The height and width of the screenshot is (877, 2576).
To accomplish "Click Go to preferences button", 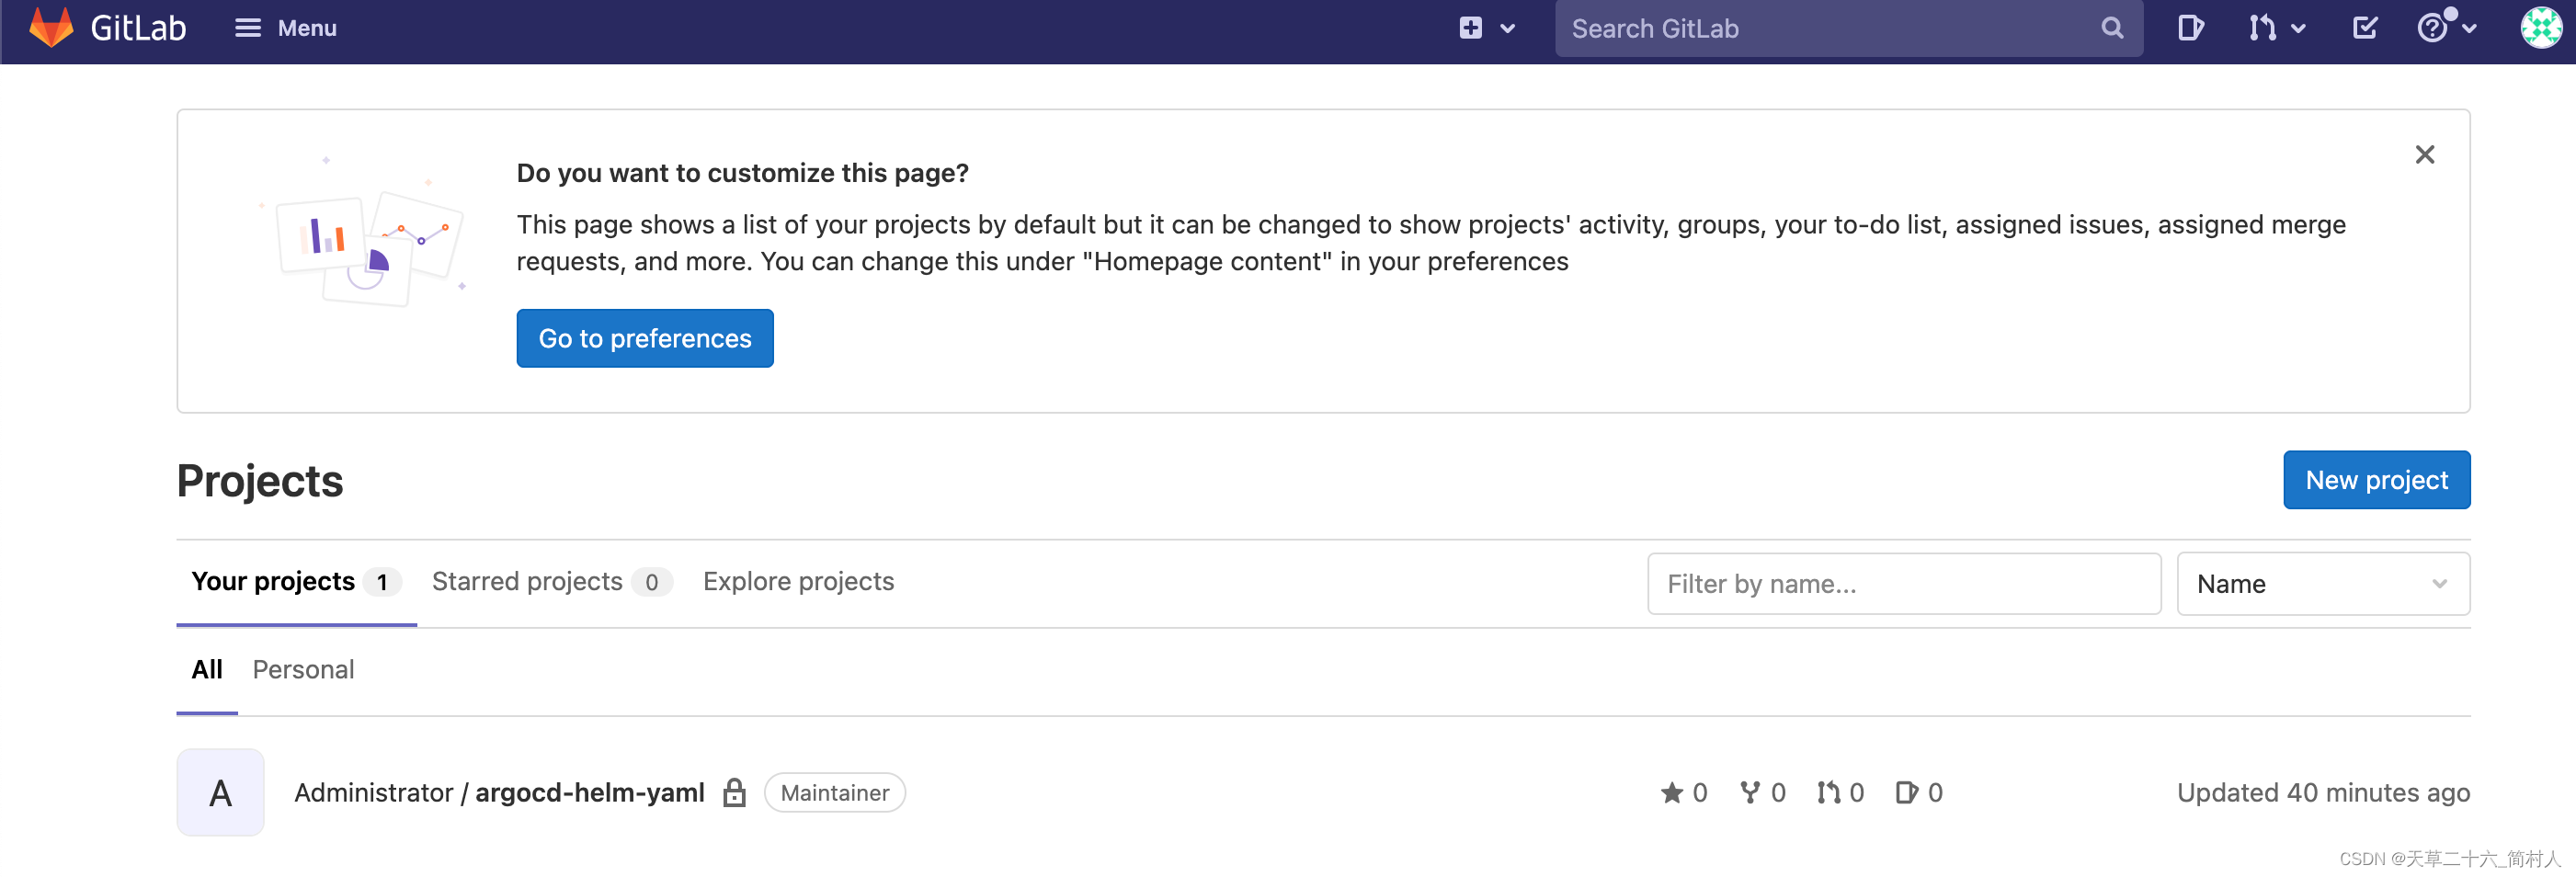I will [645, 338].
